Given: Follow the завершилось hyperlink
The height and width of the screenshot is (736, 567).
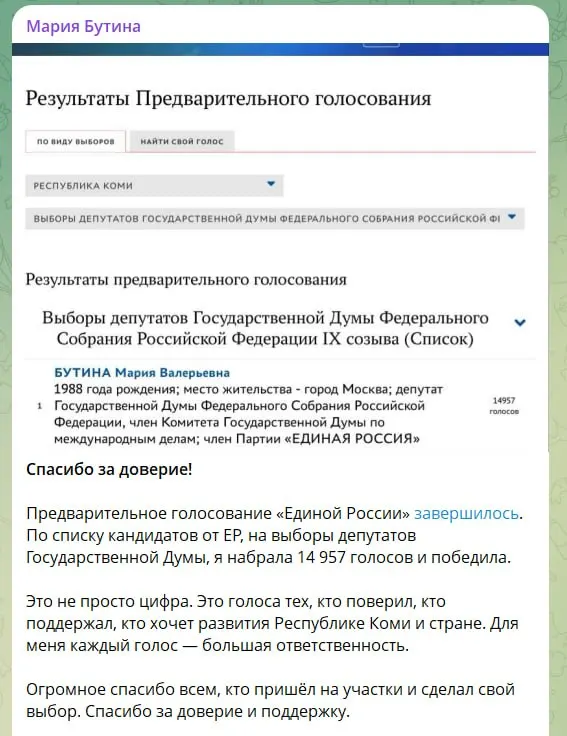Looking at the screenshot, I should tap(466, 514).
